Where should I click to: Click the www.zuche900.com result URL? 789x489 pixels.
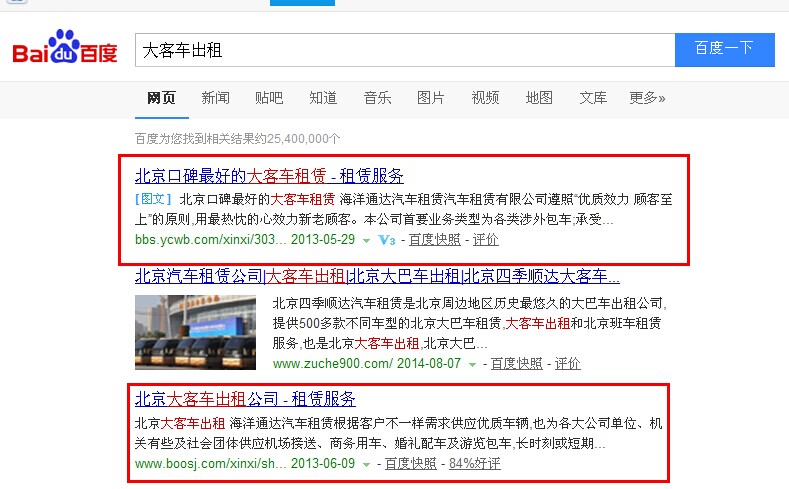[x=333, y=363]
